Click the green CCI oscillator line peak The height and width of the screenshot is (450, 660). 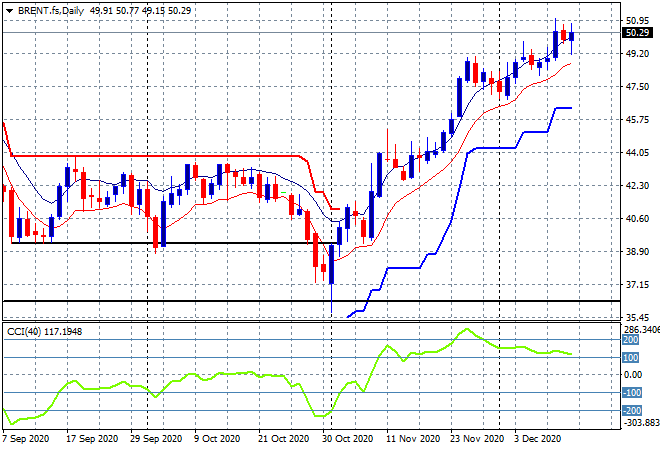click(x=466, y=329)
